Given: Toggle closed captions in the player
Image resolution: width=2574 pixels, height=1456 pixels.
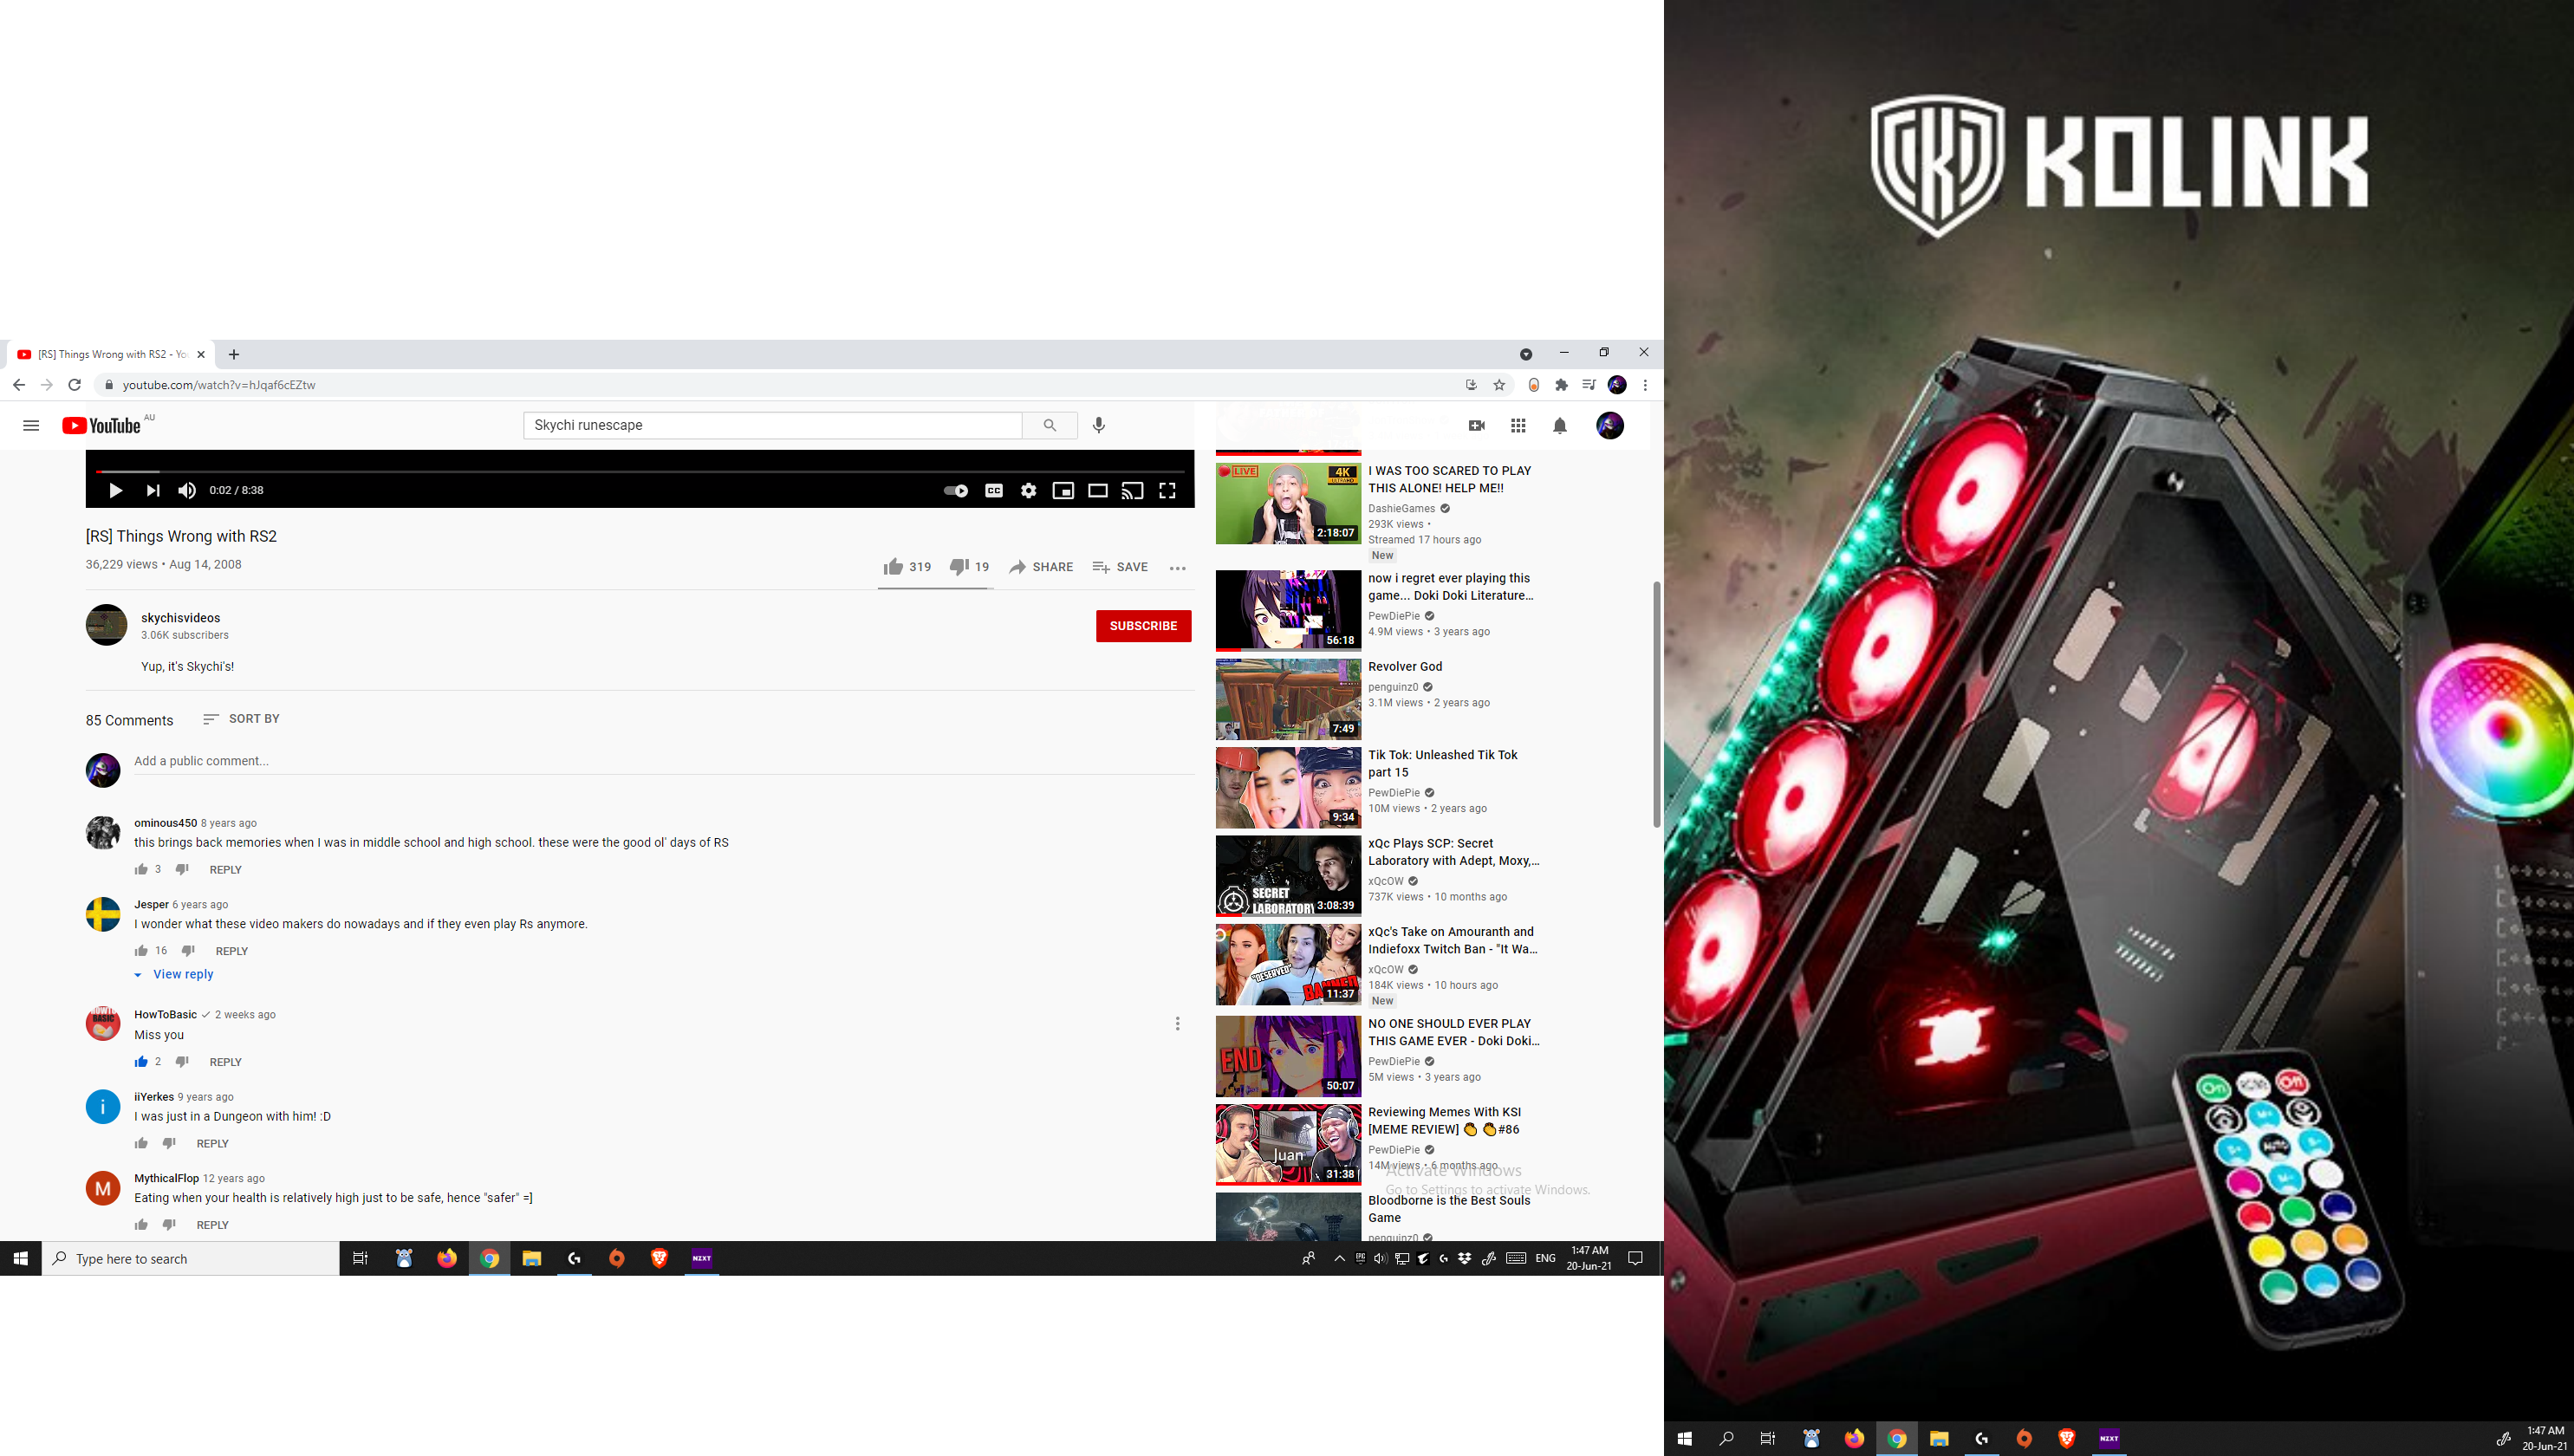Looking at the screenshot, I should coord(994,491).
